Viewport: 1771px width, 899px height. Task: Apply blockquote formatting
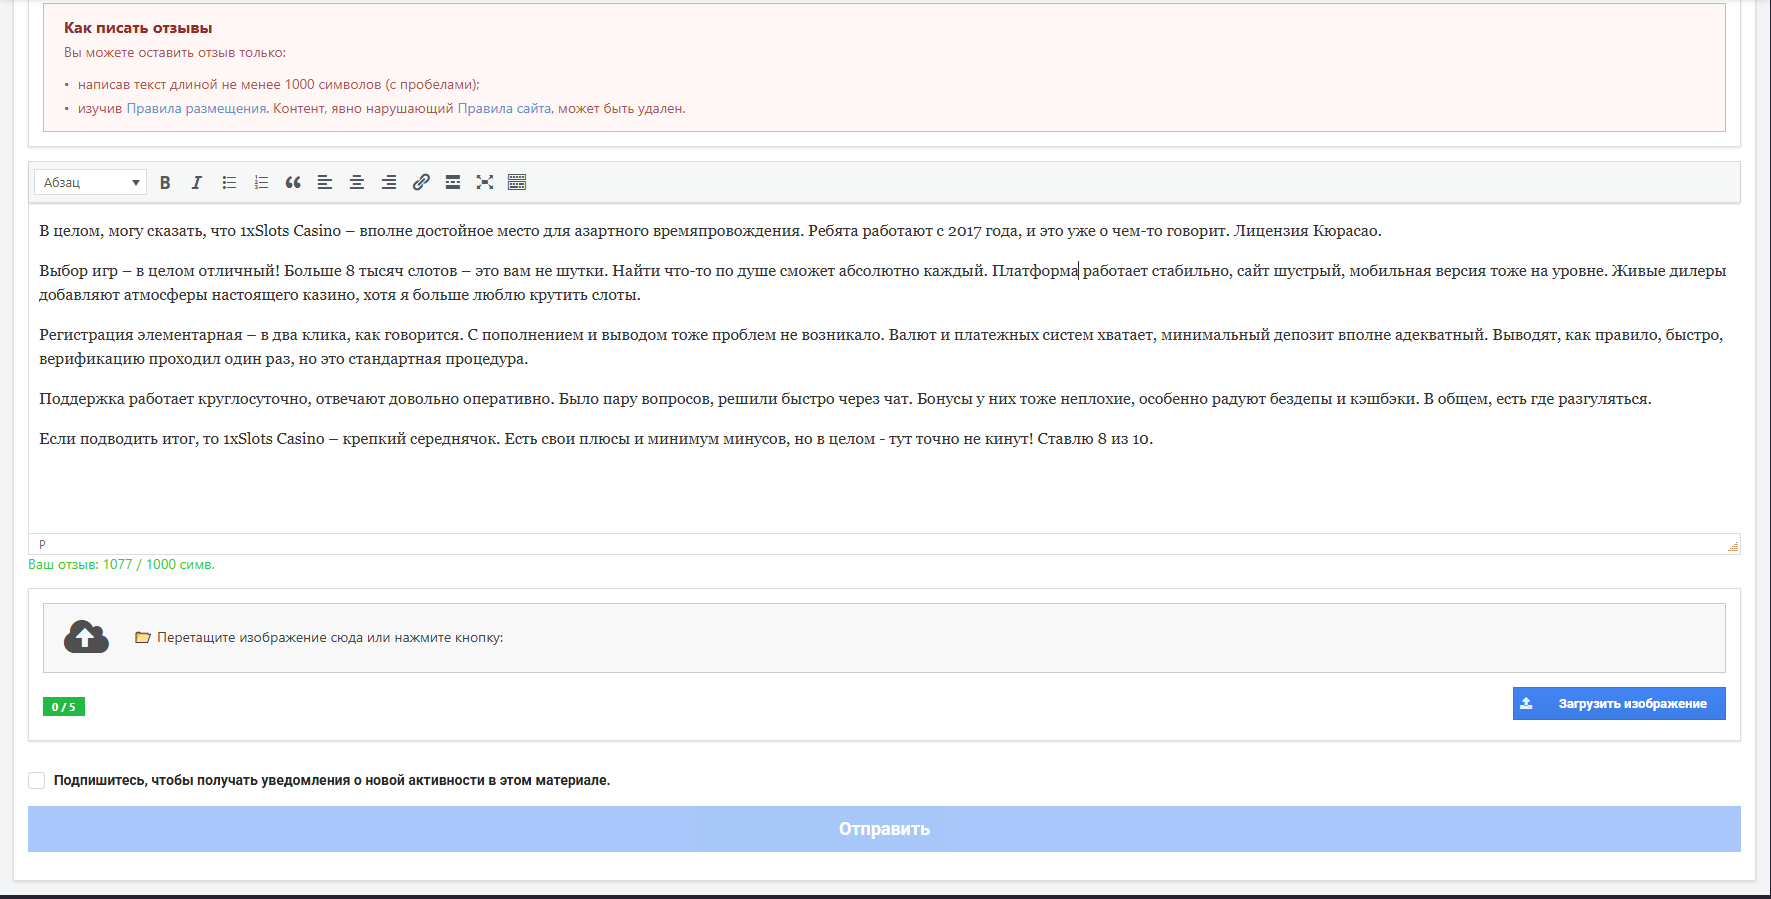tap(293, 182)
